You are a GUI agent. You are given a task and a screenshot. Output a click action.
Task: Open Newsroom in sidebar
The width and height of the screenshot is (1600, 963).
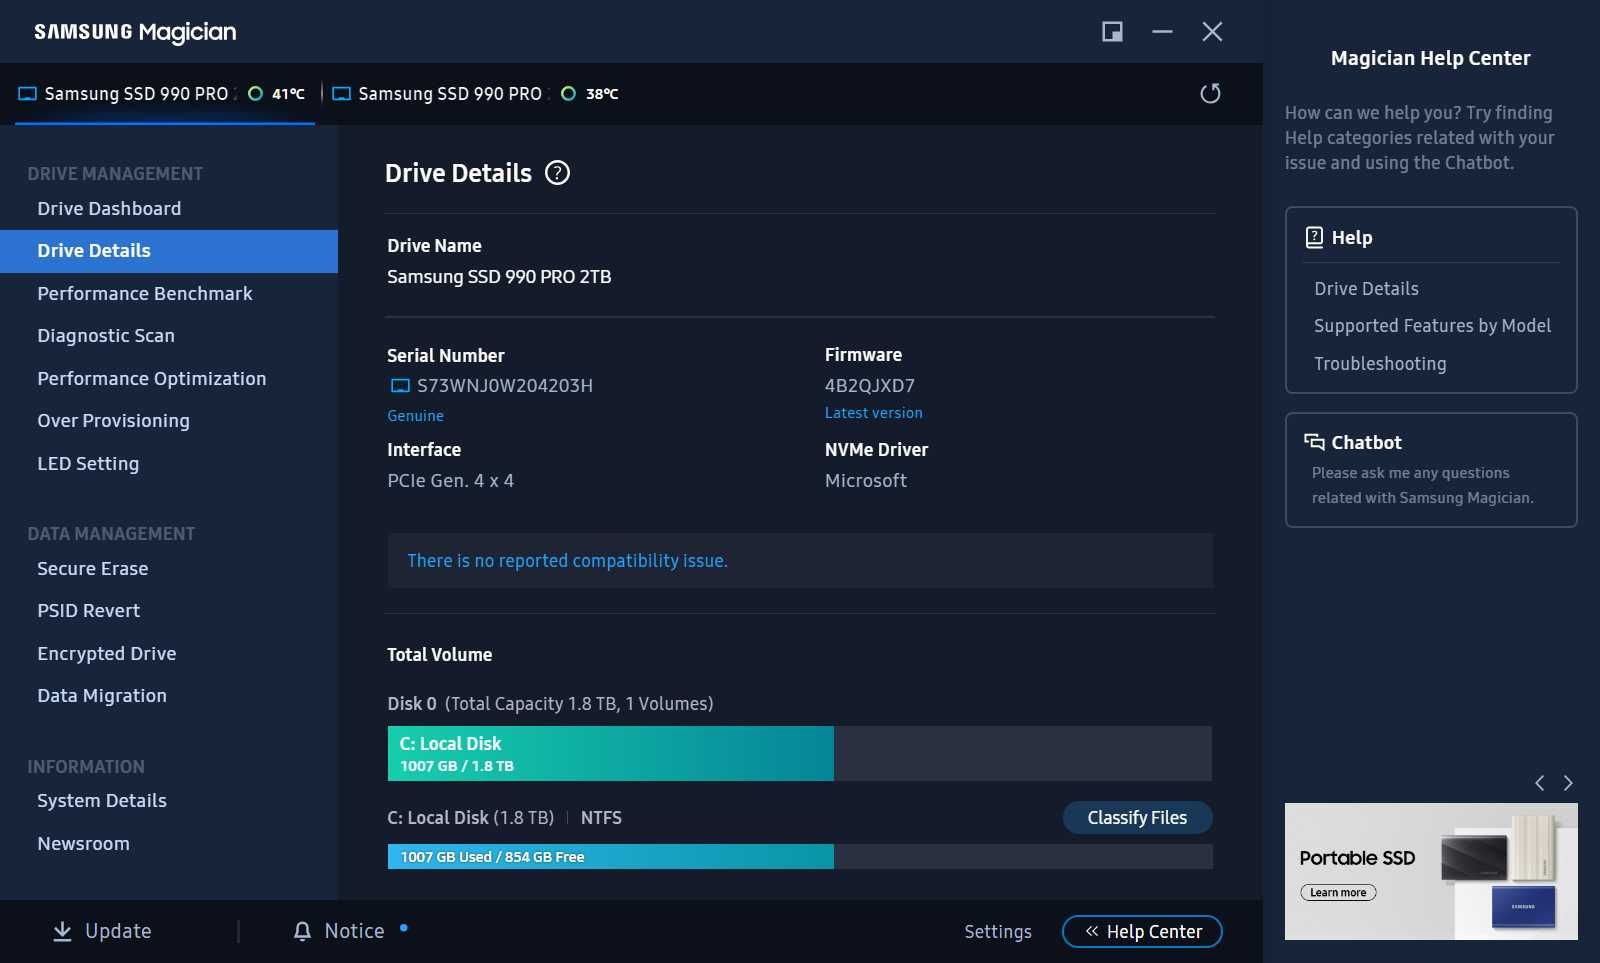84,844
